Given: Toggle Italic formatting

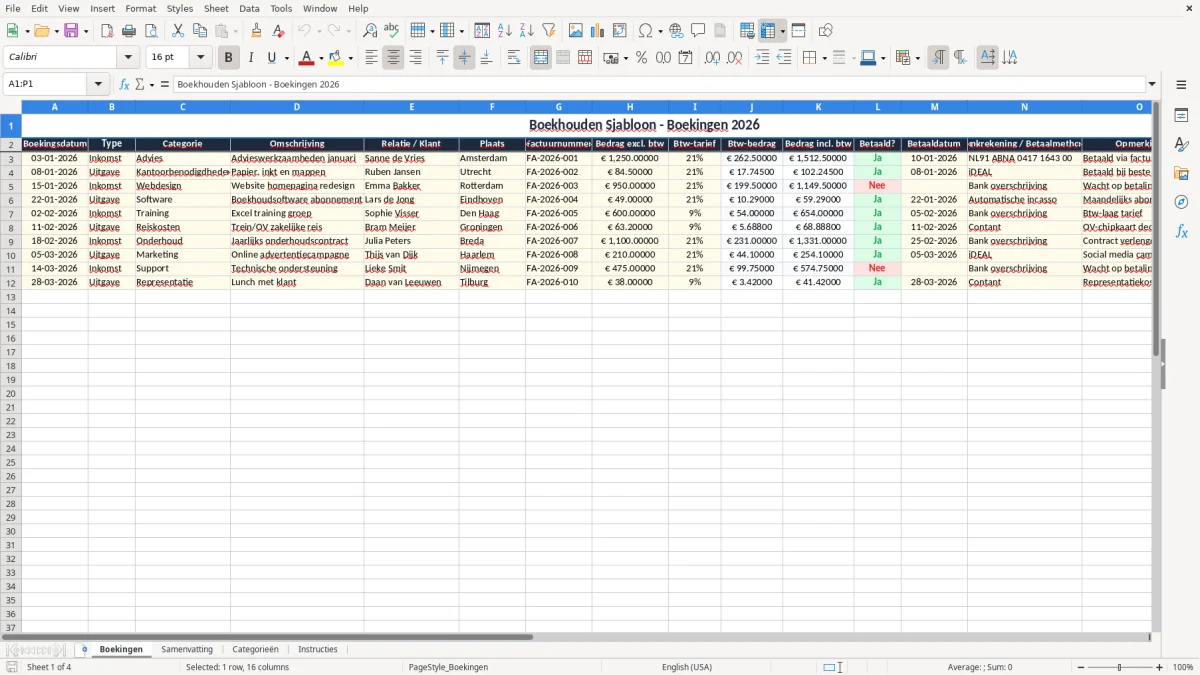Looking at the screenshot, I should click(x=250, y=58).
